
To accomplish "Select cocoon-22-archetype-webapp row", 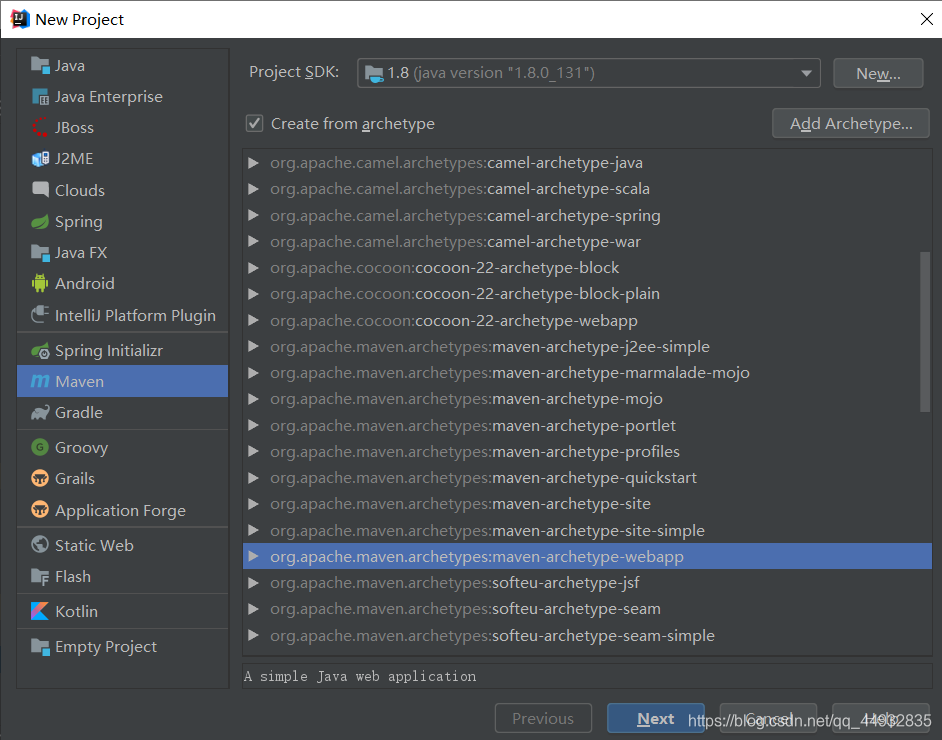I will [x=587, y=320].
